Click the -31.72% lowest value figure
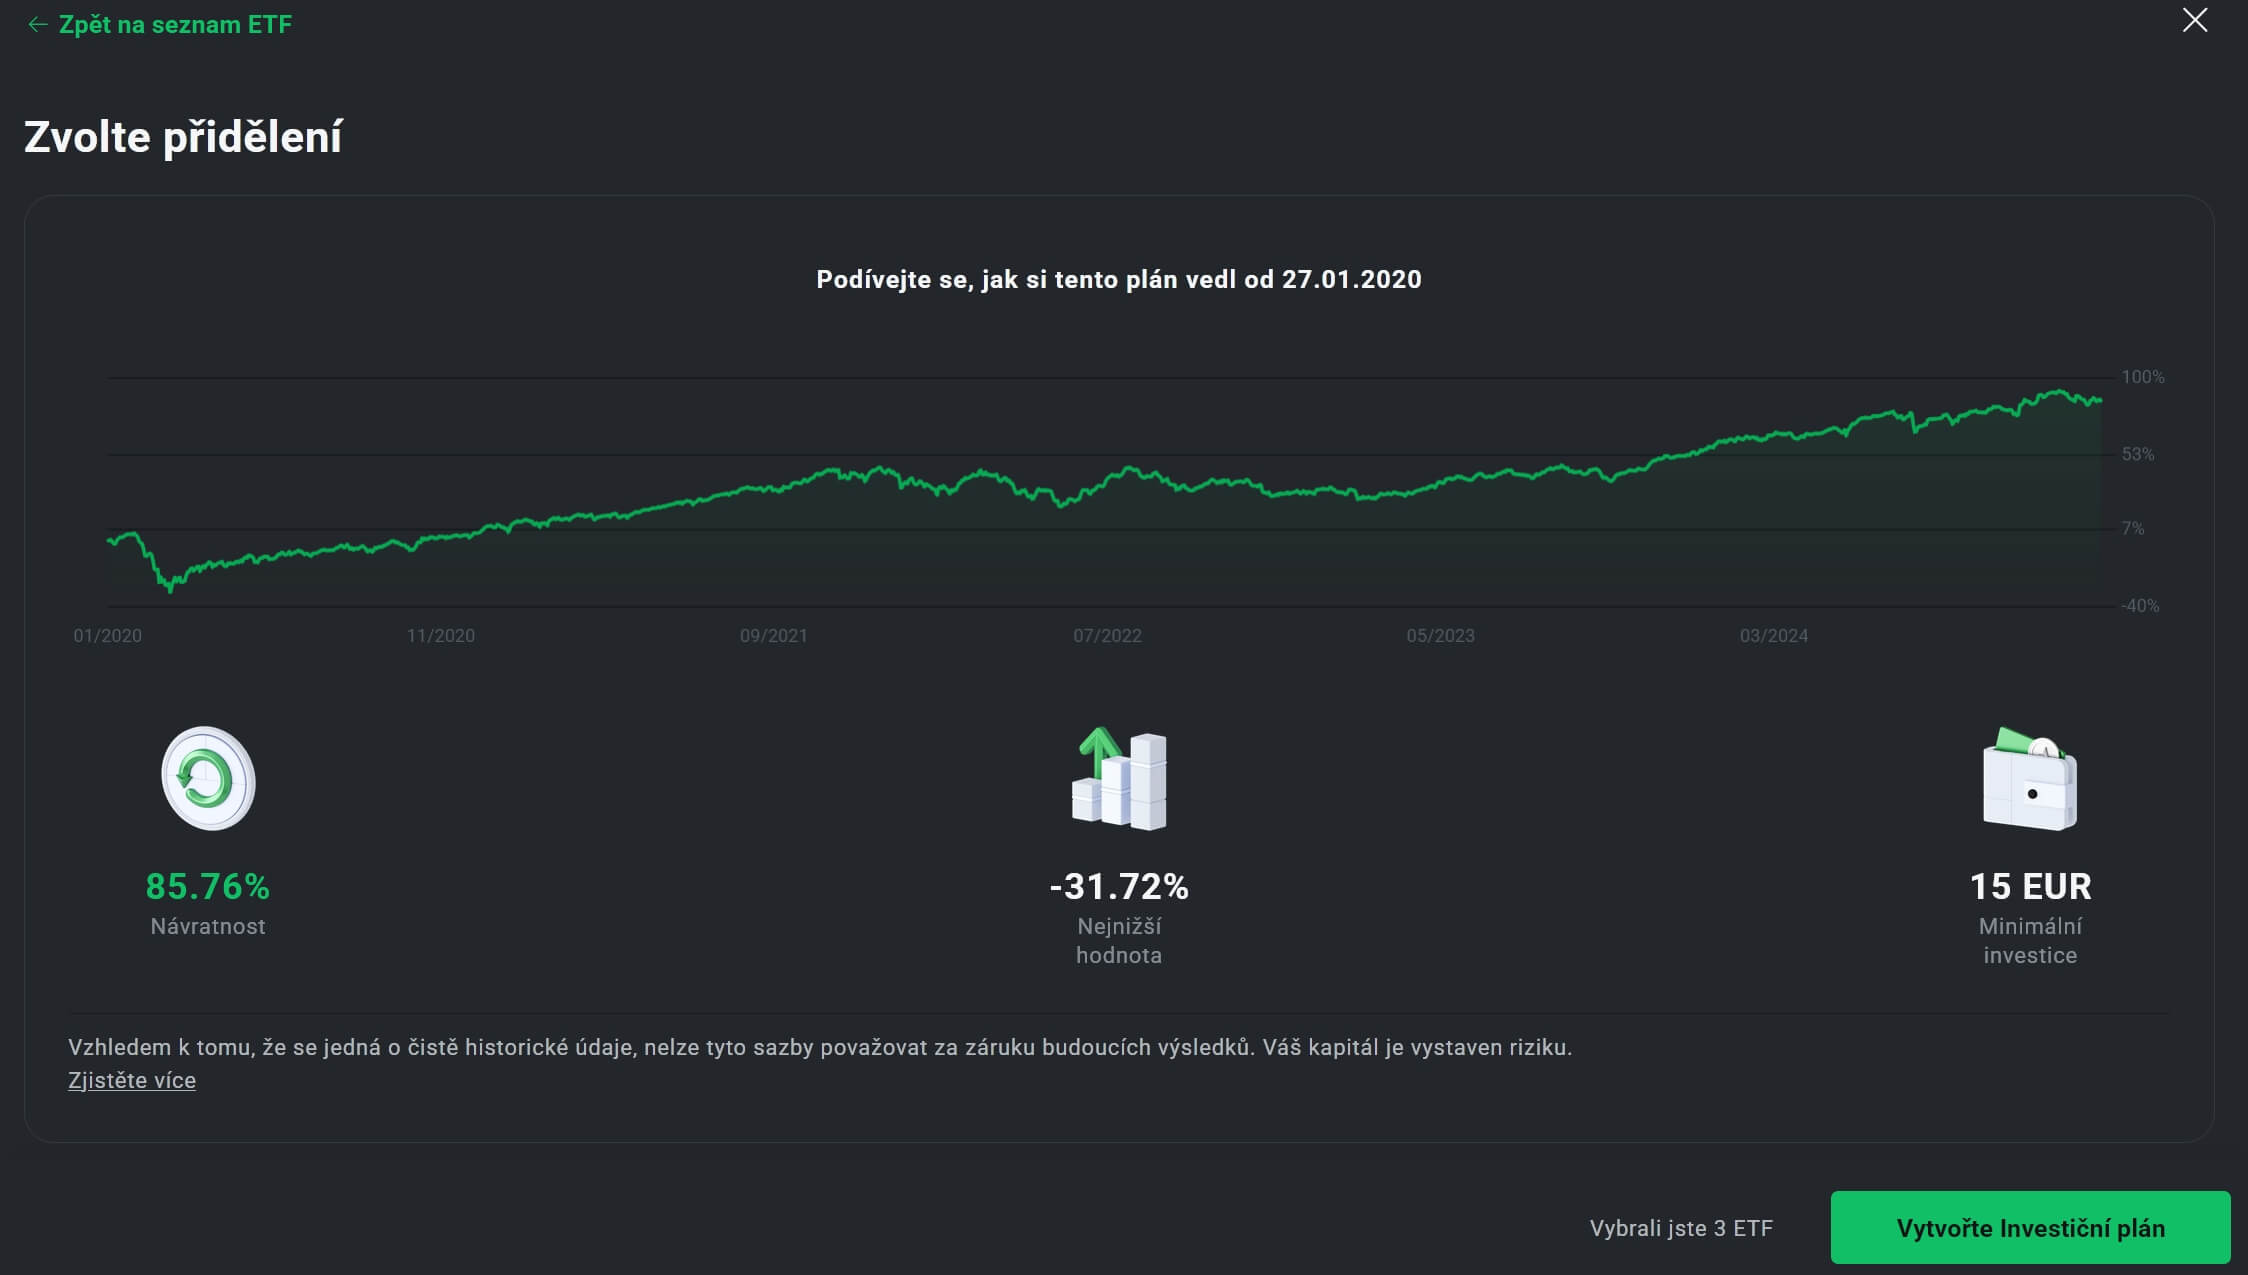Screen dimensions: 2248x1275 point(1119,886)
